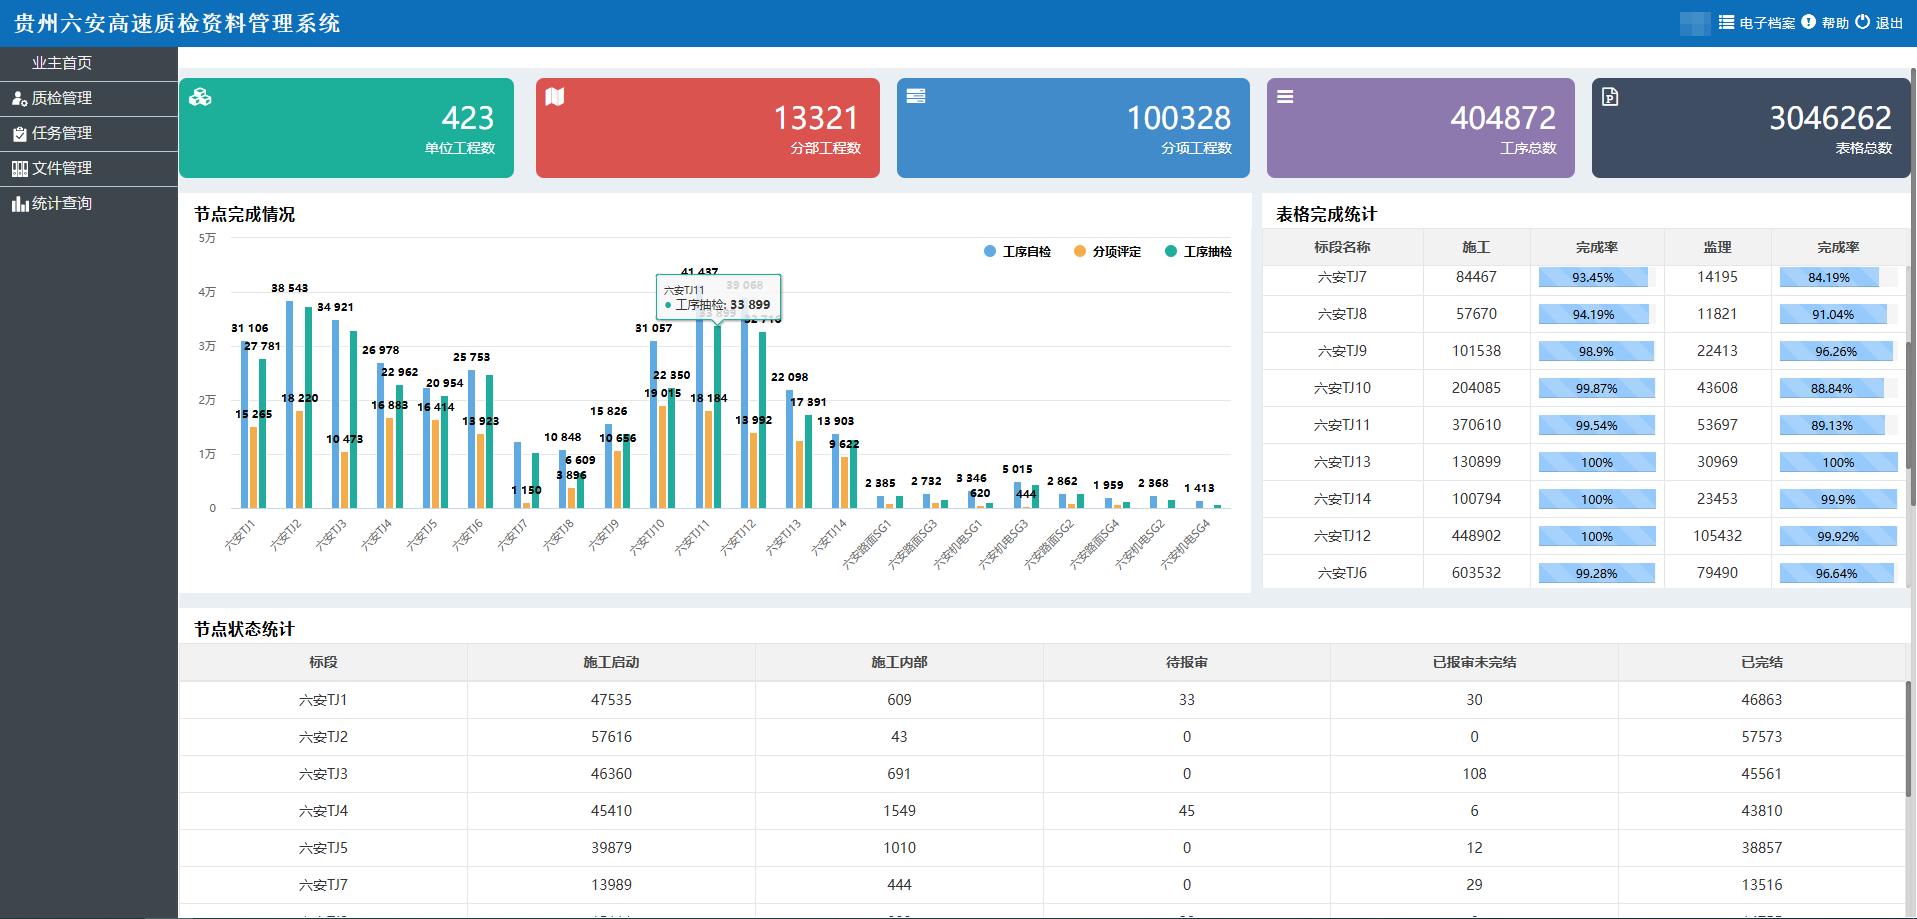This screenshot has width=1917, height=919.
Task: Open the 业主首页 menu item
Action: pos(62,63)
